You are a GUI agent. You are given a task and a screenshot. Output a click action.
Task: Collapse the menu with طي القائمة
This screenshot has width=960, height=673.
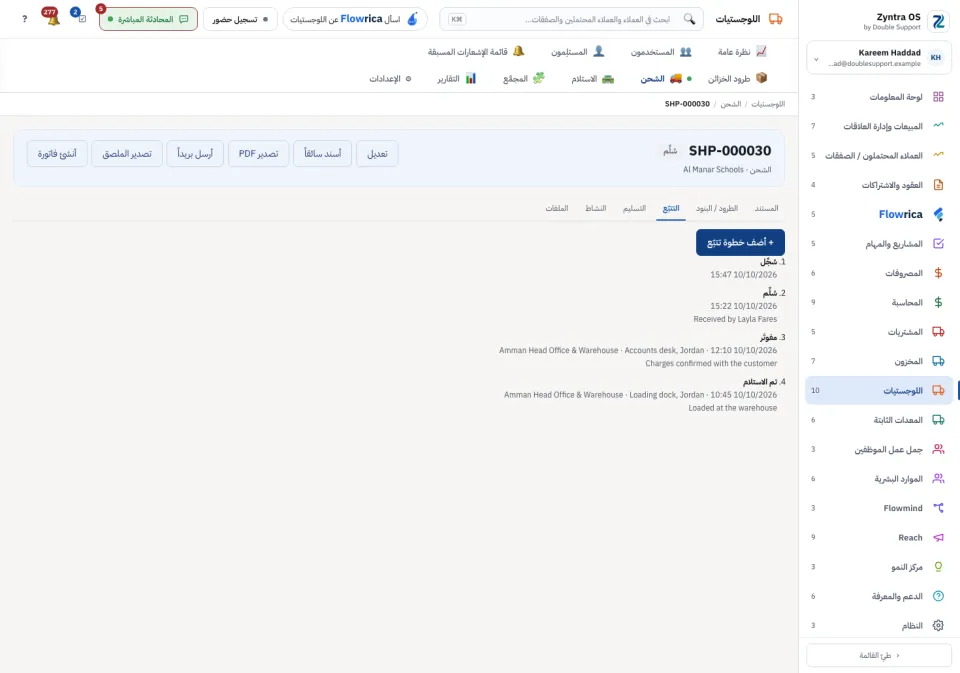(x=879, y=655)
